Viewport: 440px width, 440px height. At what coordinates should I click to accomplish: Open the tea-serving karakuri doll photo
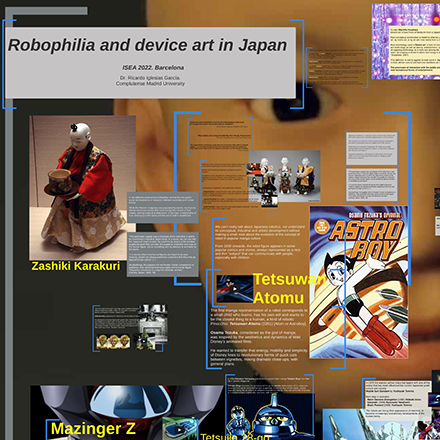coord(82,188)
